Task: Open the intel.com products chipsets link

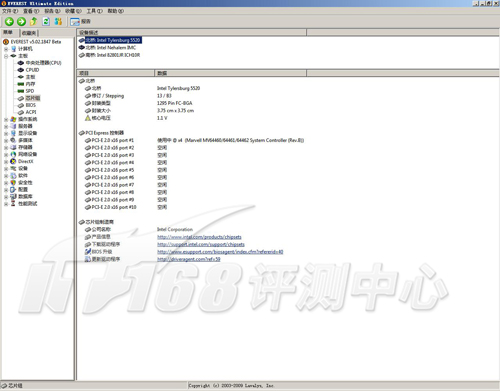Action: pos(199,237)
